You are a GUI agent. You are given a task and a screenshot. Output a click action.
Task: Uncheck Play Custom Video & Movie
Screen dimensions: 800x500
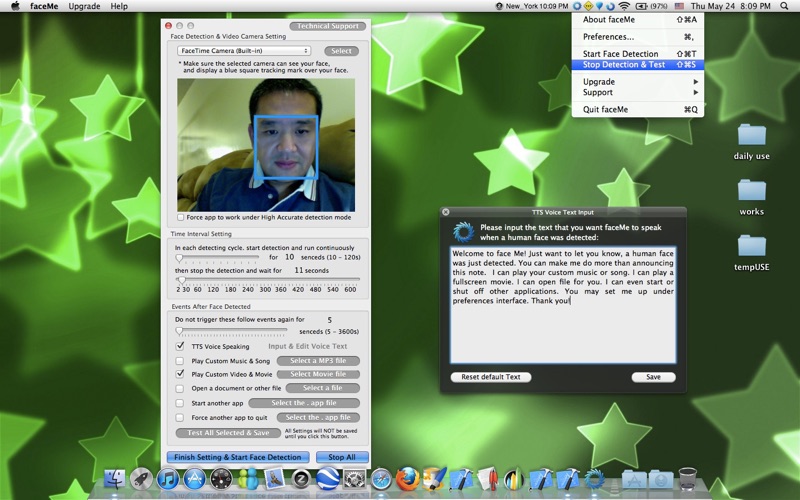pos(180,374)
